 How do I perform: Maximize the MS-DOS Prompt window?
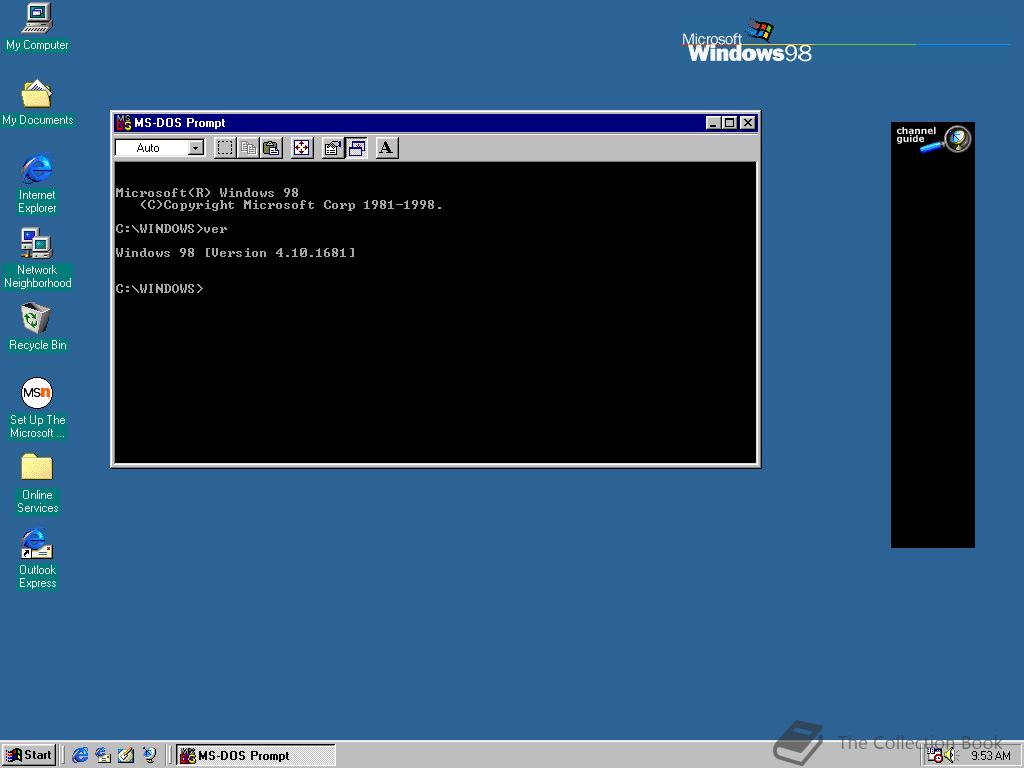pyautogui.click(x=729, y=123)
